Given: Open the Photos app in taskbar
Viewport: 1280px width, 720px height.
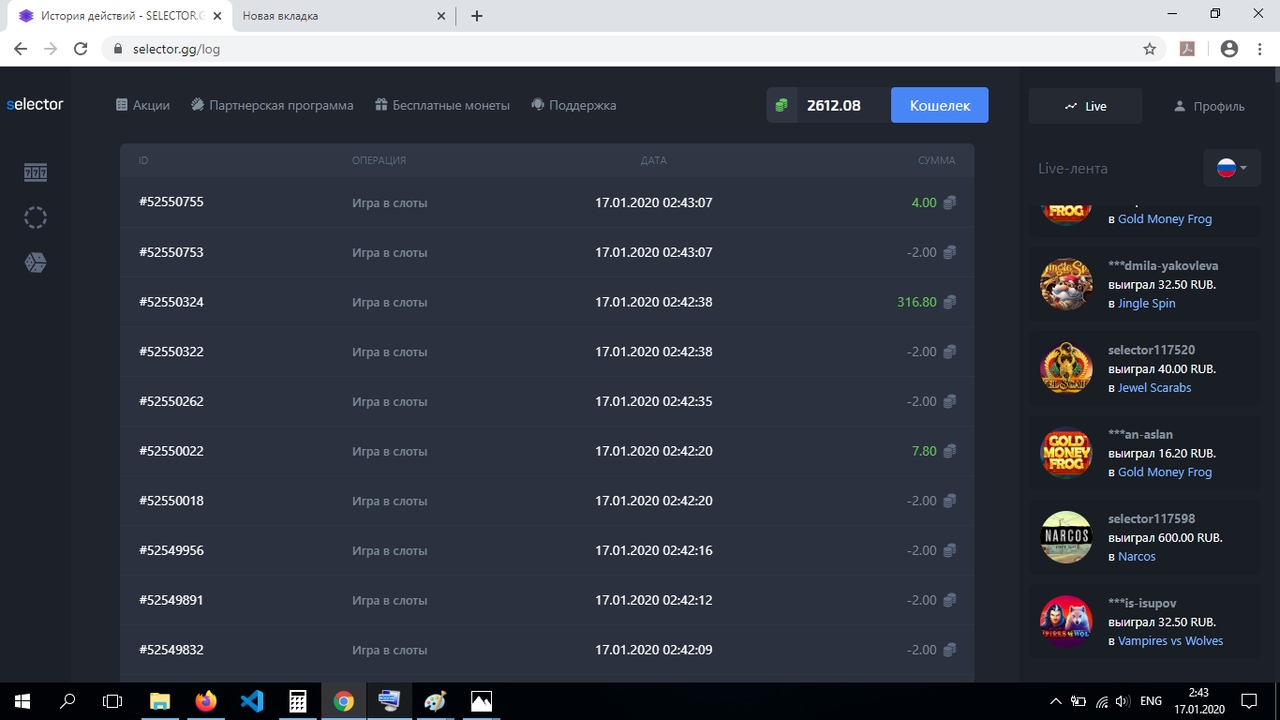Looking at the screenshot, I should 481,701.
